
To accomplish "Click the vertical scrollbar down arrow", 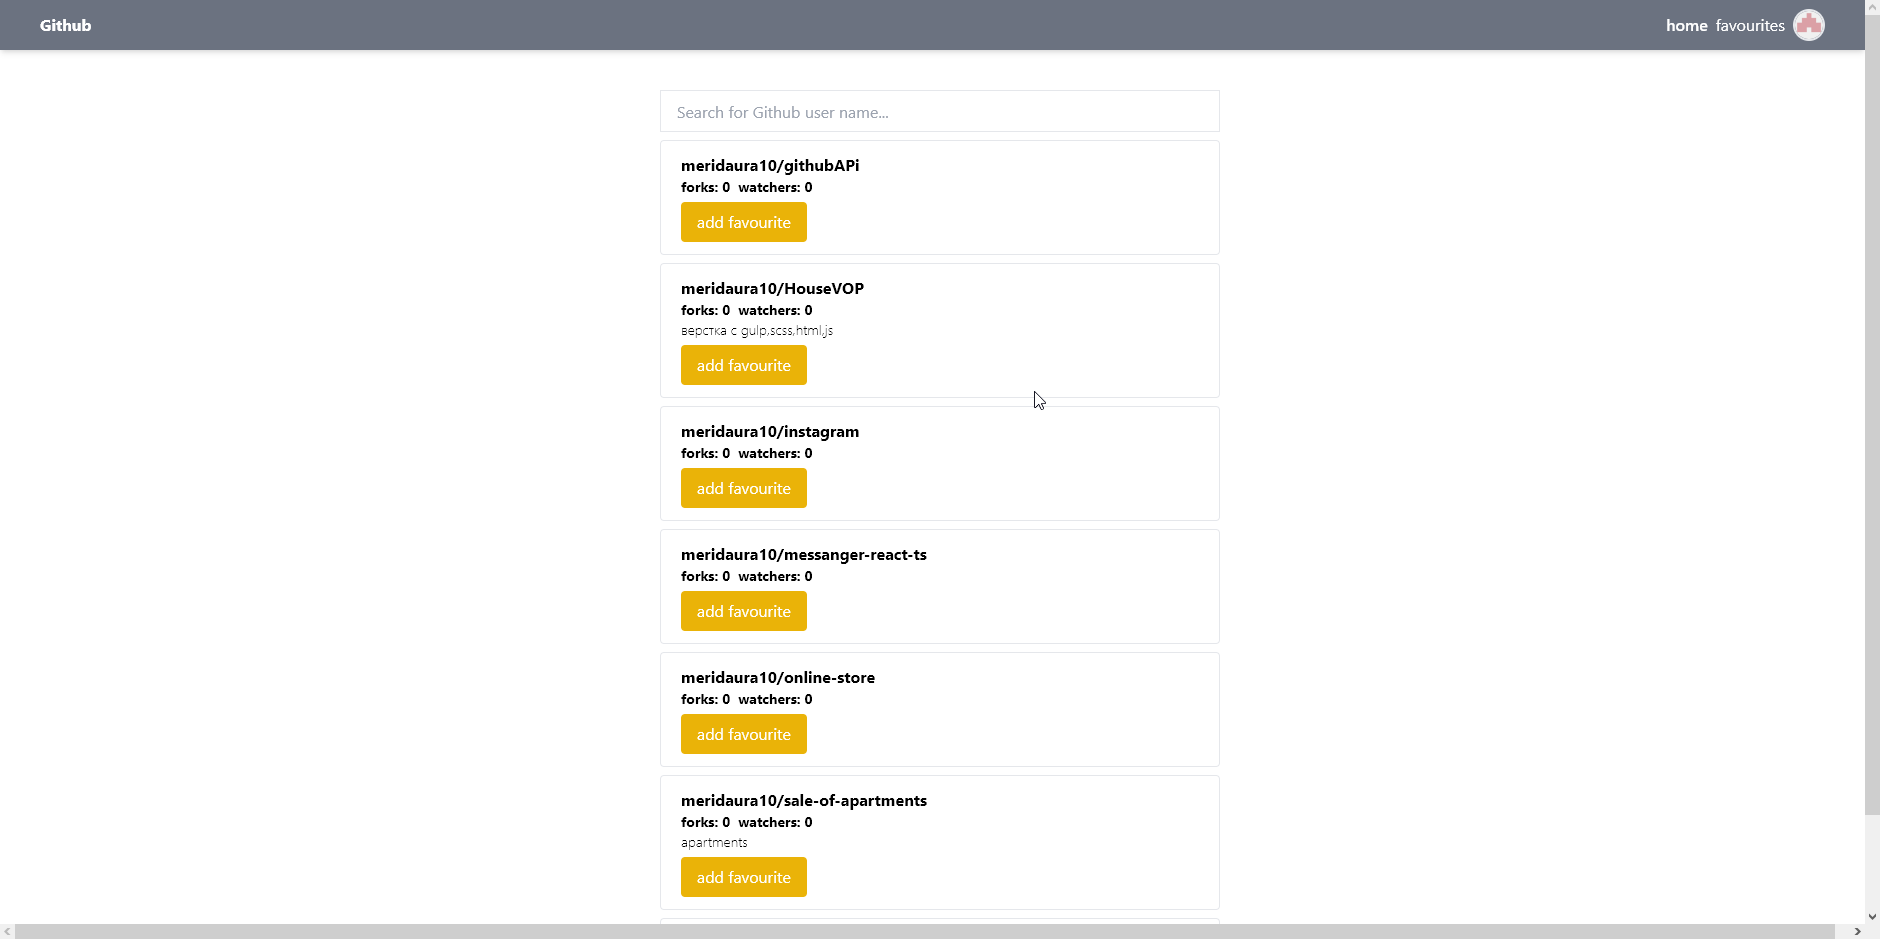I will (1872, 916).
